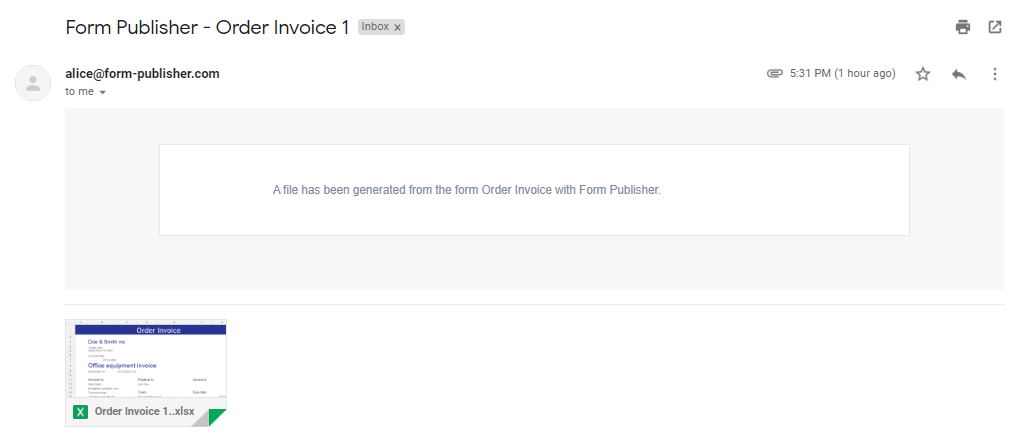The height and width of the screenshot is (447, 1017).
Task: Click sender address alice@form-publisher.com
Action: pos(143,73)
